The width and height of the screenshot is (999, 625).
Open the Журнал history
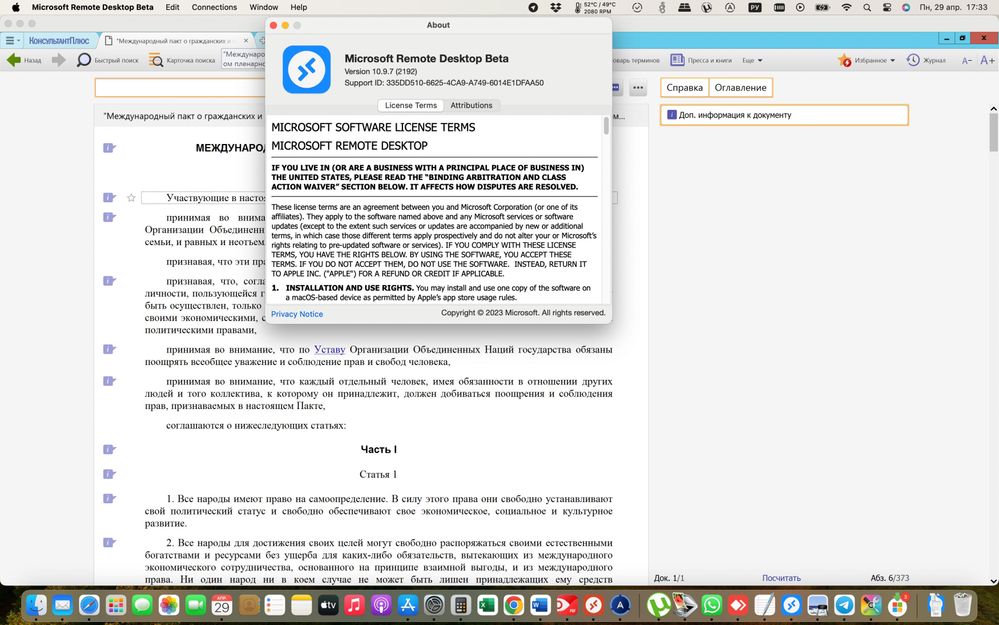926,60
